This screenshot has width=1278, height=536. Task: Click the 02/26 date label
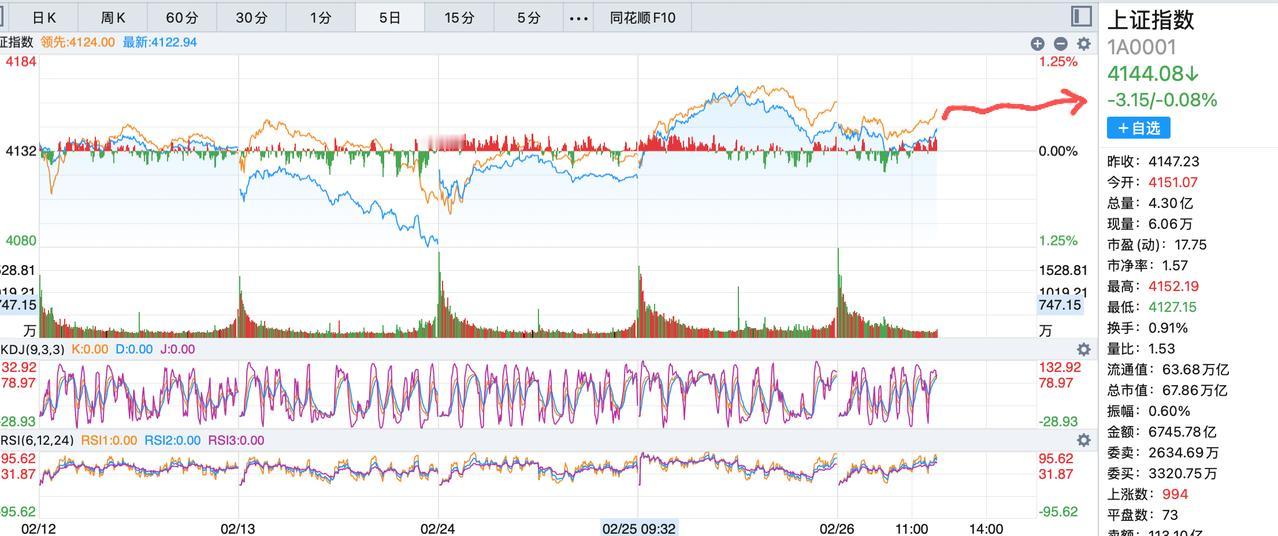click(x=838, y=527)
